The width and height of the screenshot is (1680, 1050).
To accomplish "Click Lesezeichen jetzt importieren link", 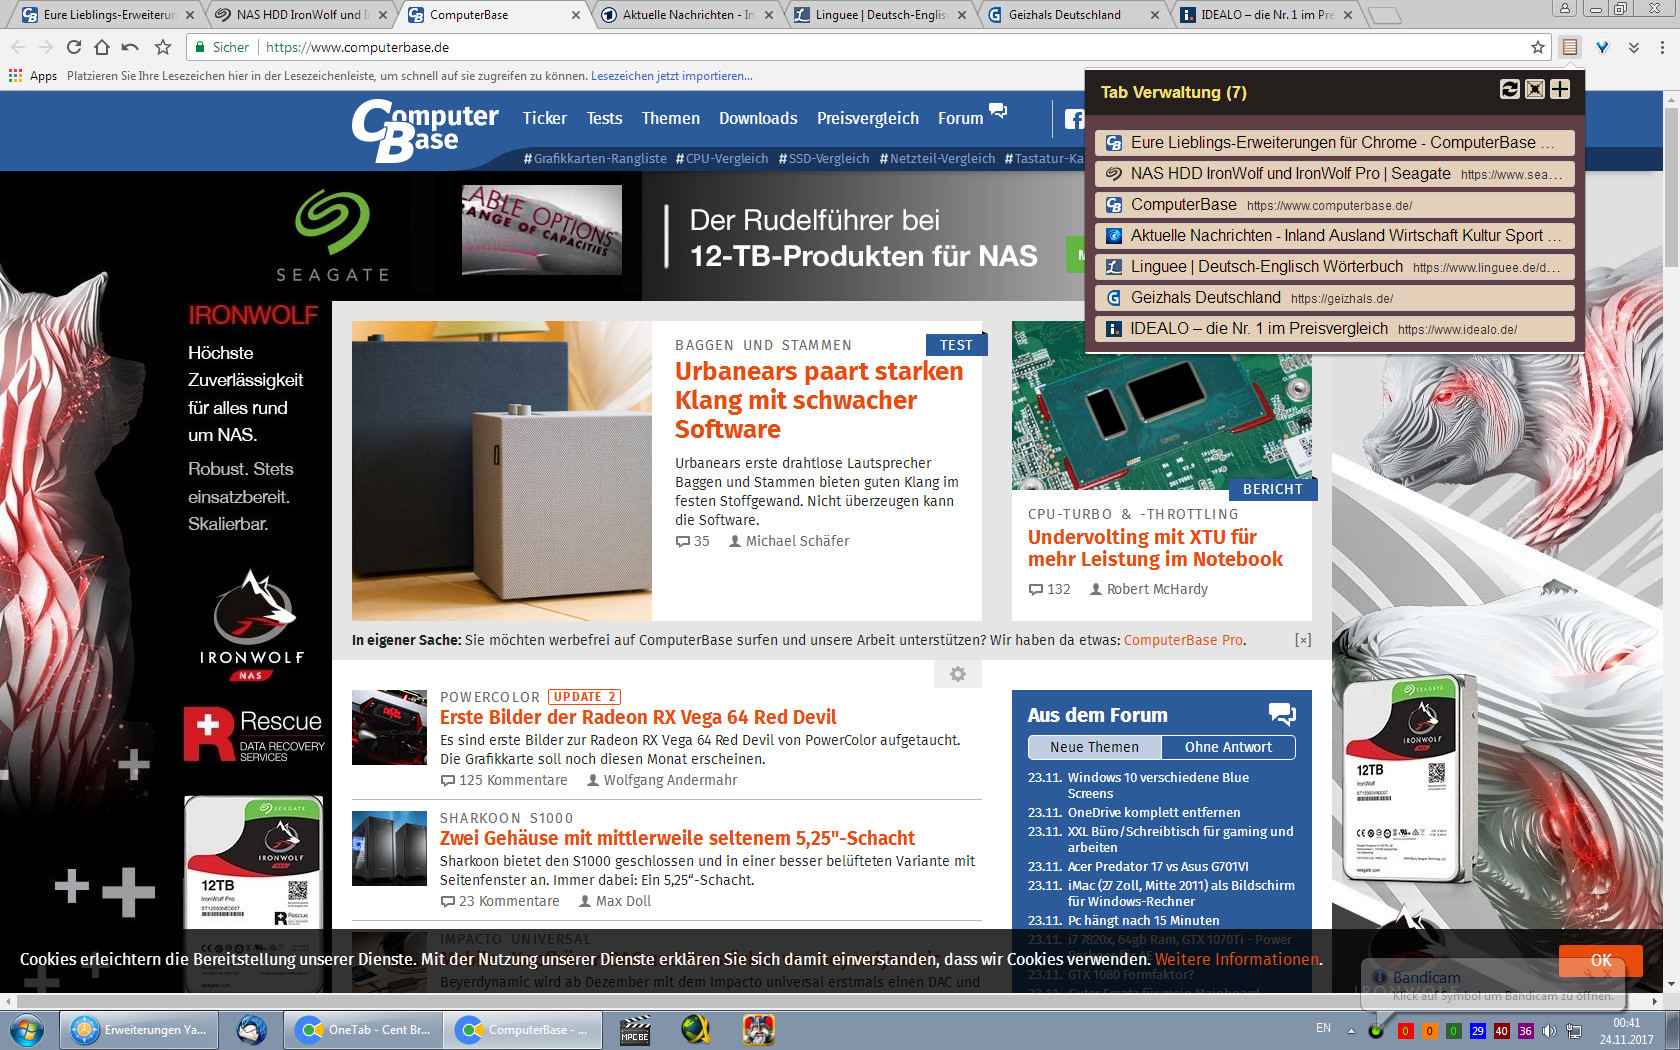I will (671, 76).
